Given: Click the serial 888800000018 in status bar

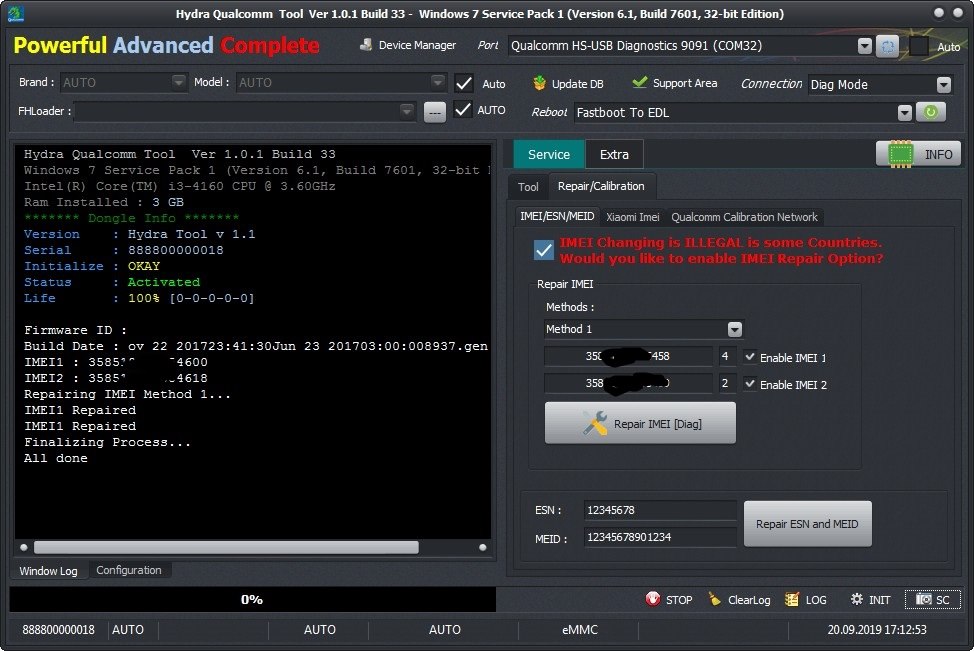Looking at the screenshot, I should tap(58, 629).
